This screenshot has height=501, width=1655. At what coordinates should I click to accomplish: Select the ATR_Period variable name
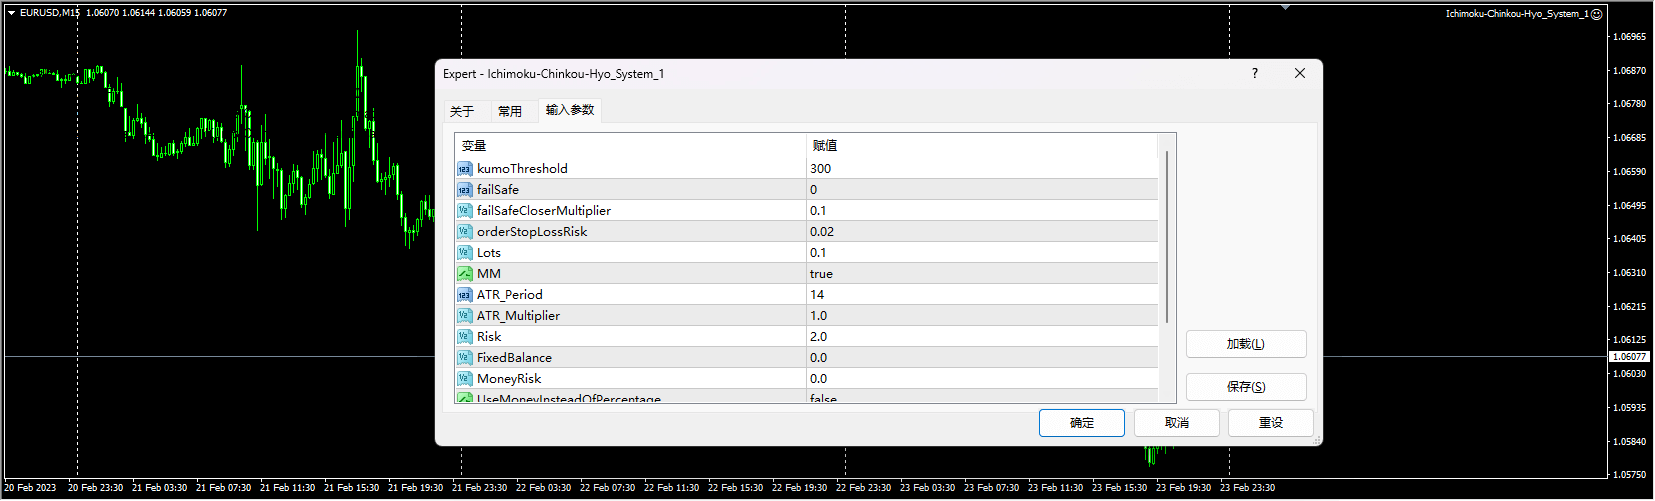pos(510,295)
